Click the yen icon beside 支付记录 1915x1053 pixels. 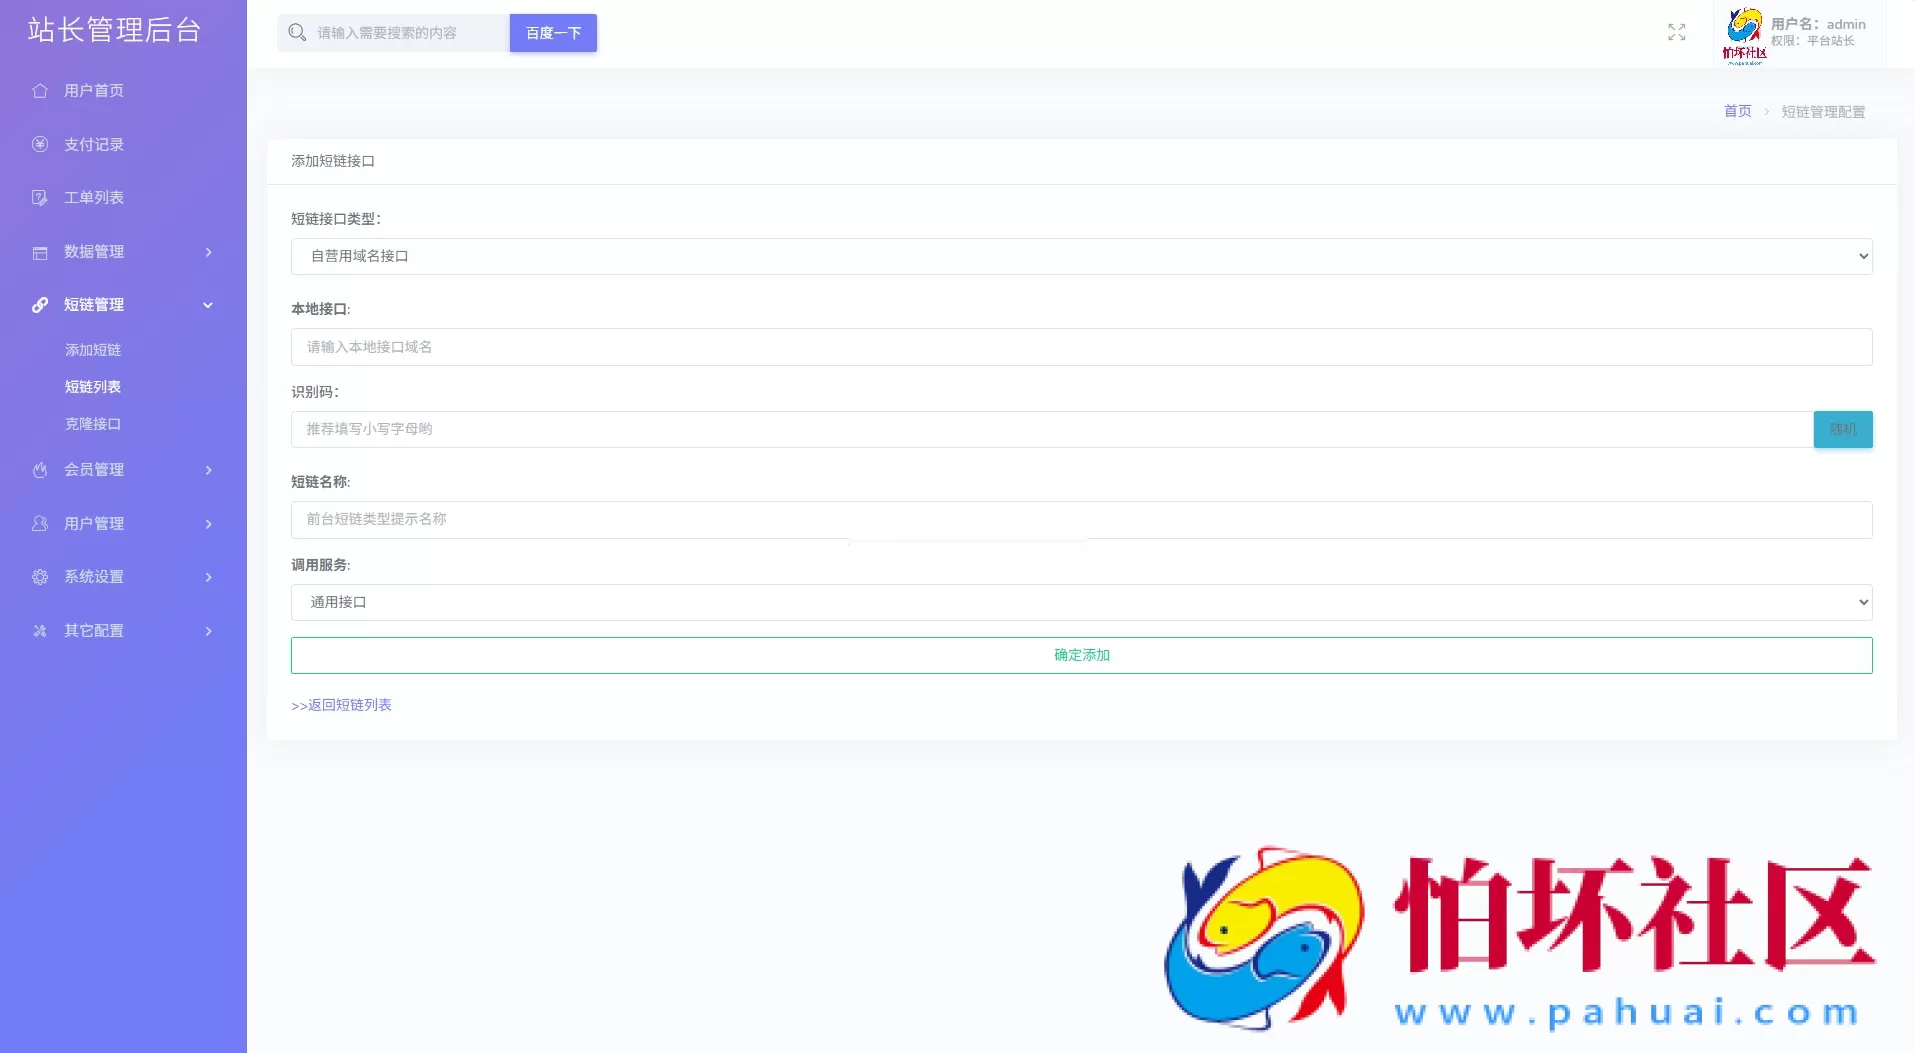pos(40,144)
